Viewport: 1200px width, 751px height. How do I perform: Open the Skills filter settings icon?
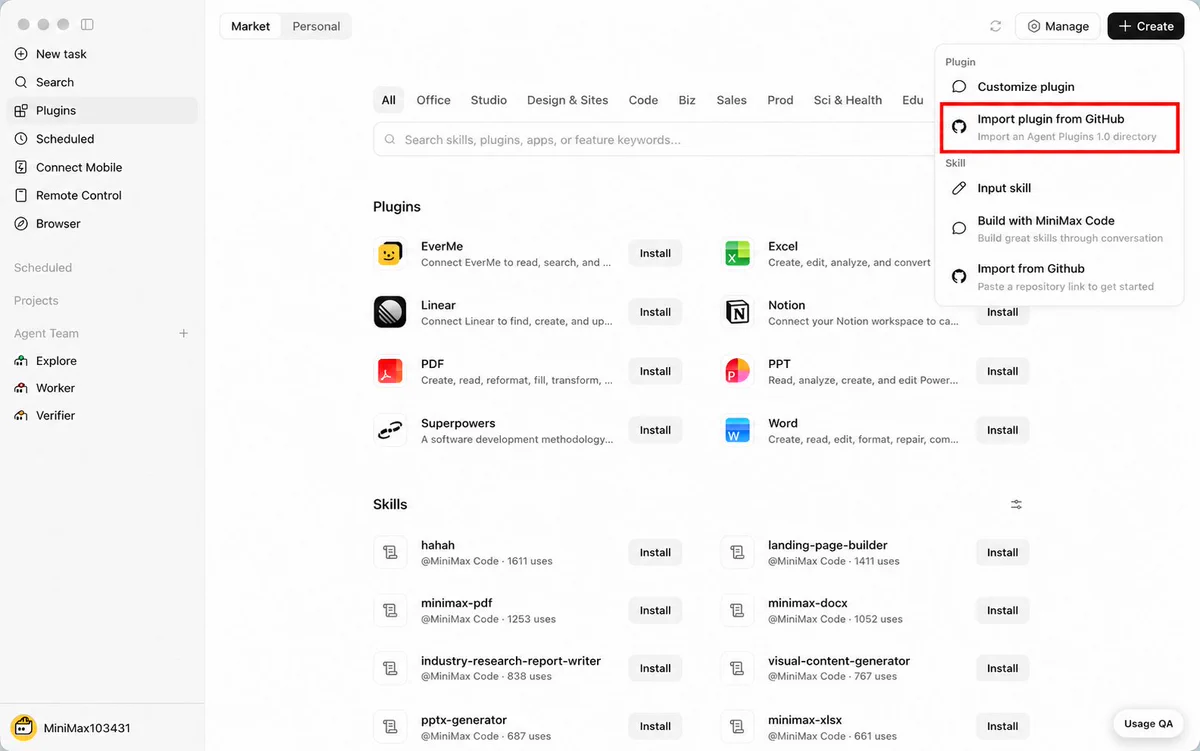click(x=1016, y=505)
